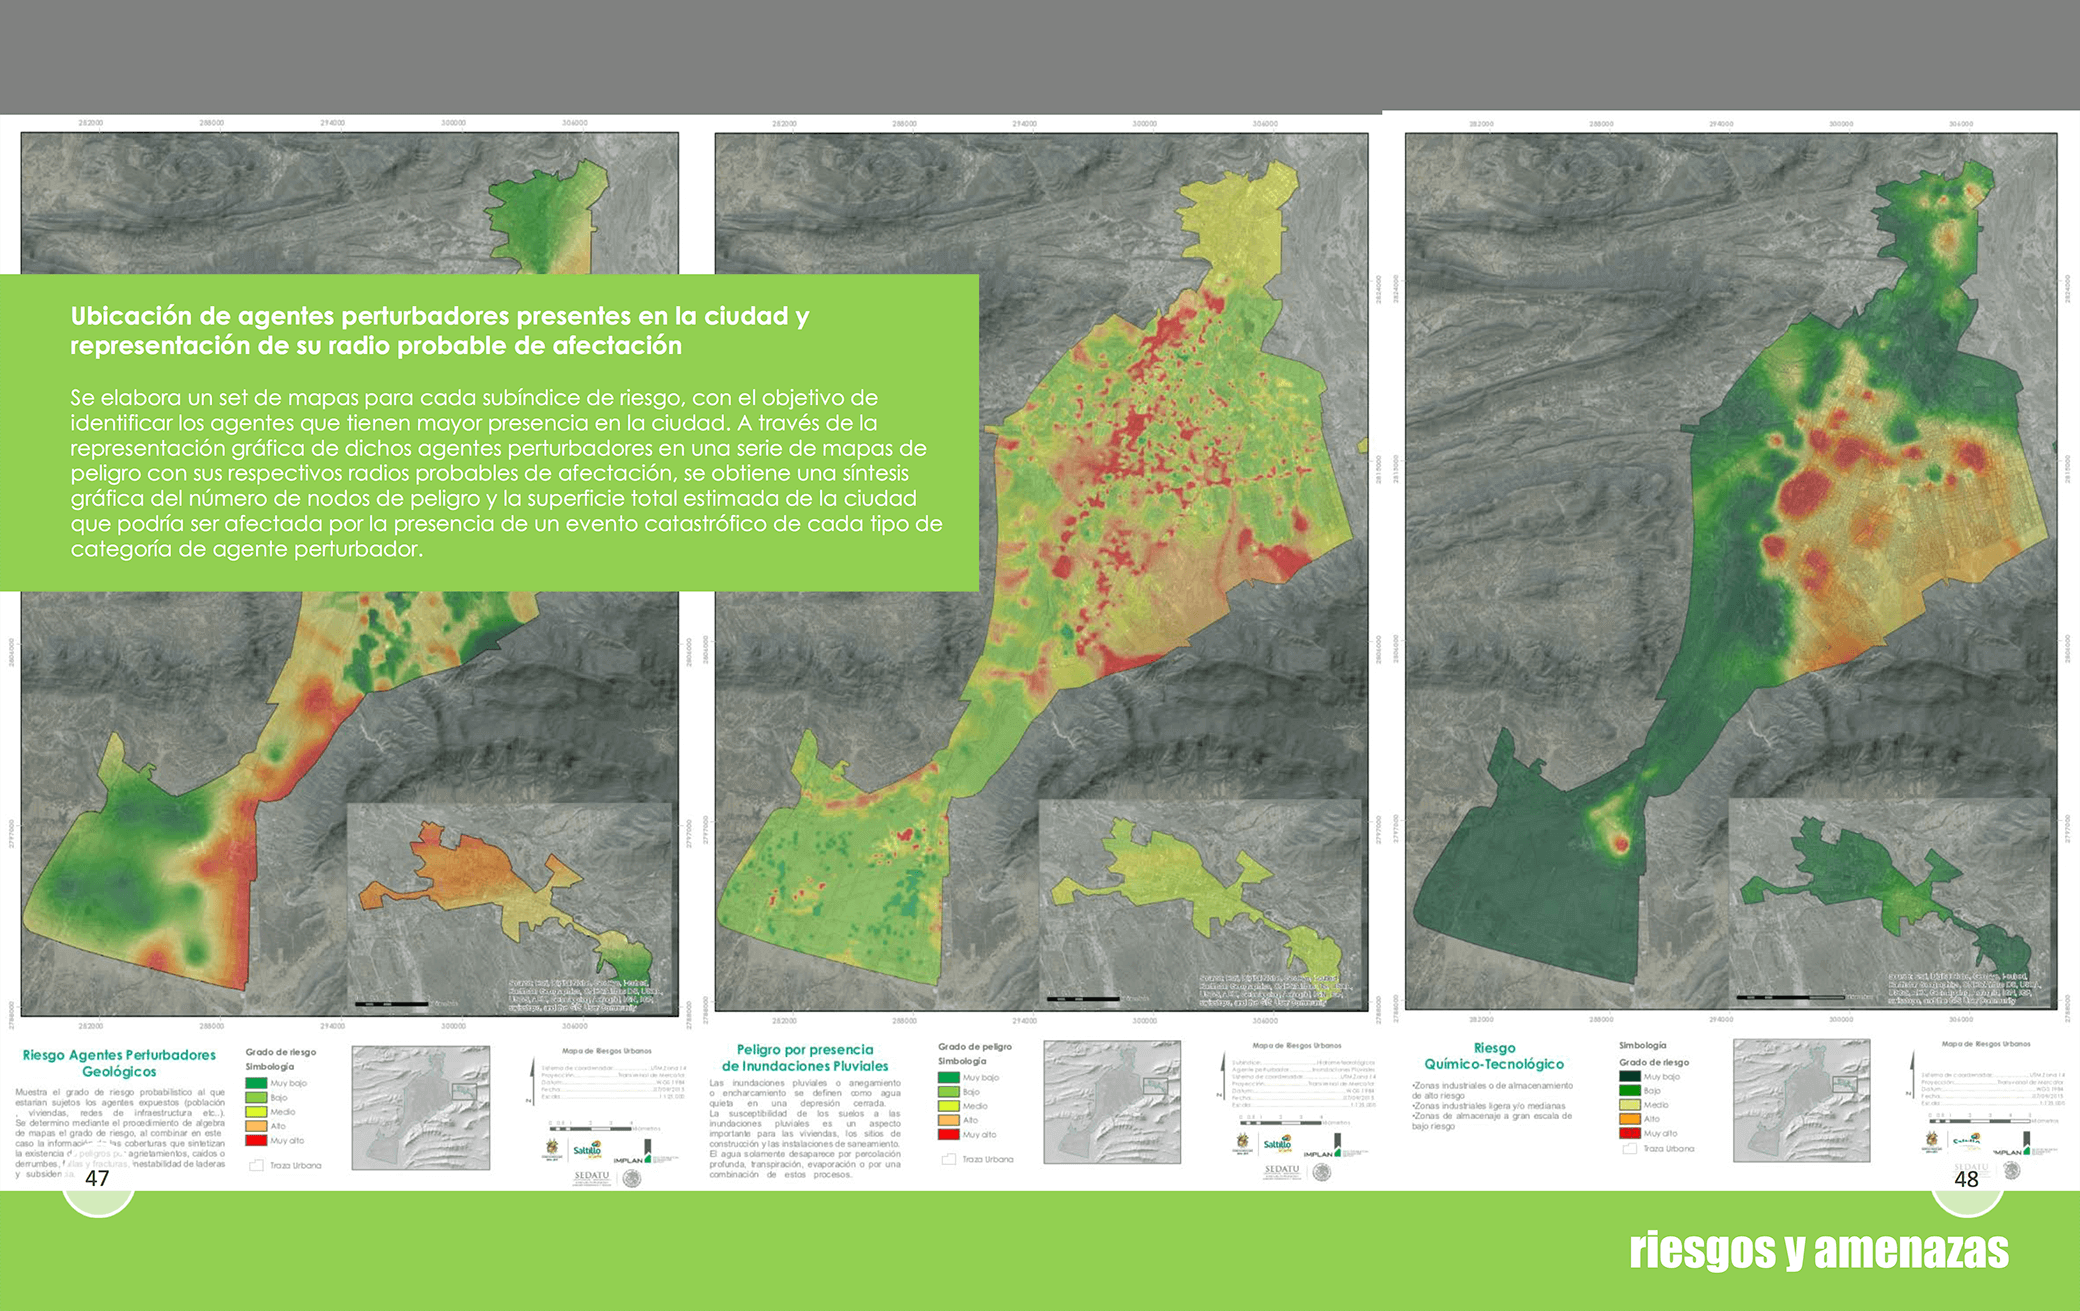Image resolution: width=2080 pixels, height=1311 pixels.
Task: Click the Saltillo logo under the geological map
Action: (x=587, y=1150)
